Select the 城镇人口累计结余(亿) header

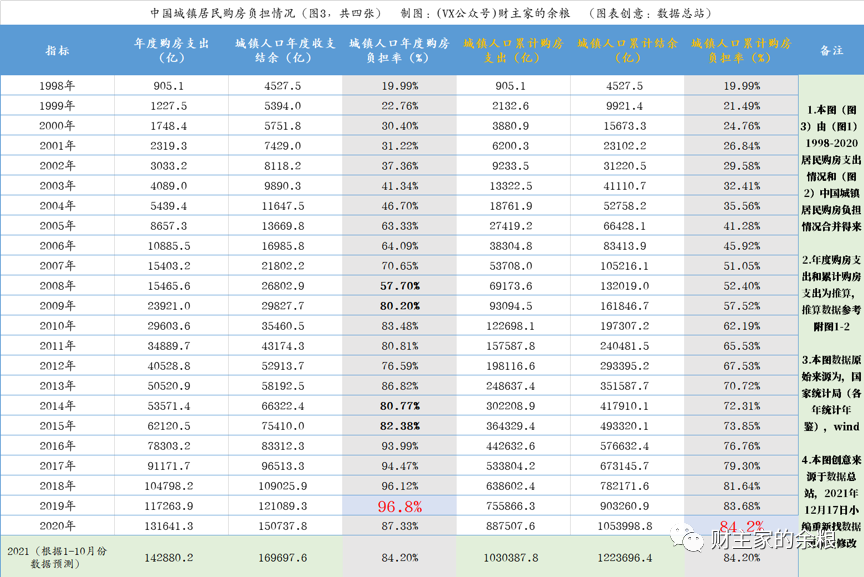coord(628,50)
